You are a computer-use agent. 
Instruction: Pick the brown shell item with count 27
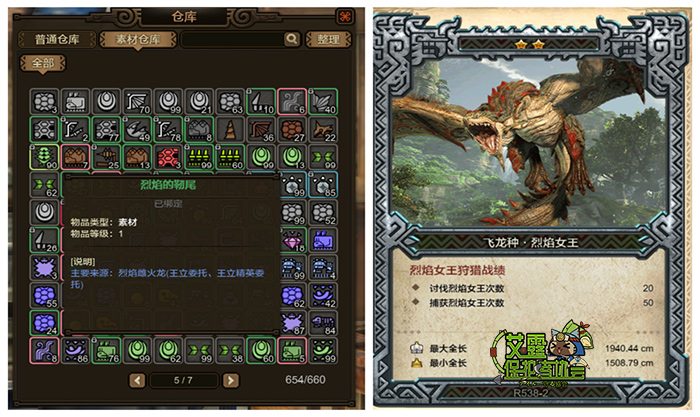click(293, 129)
